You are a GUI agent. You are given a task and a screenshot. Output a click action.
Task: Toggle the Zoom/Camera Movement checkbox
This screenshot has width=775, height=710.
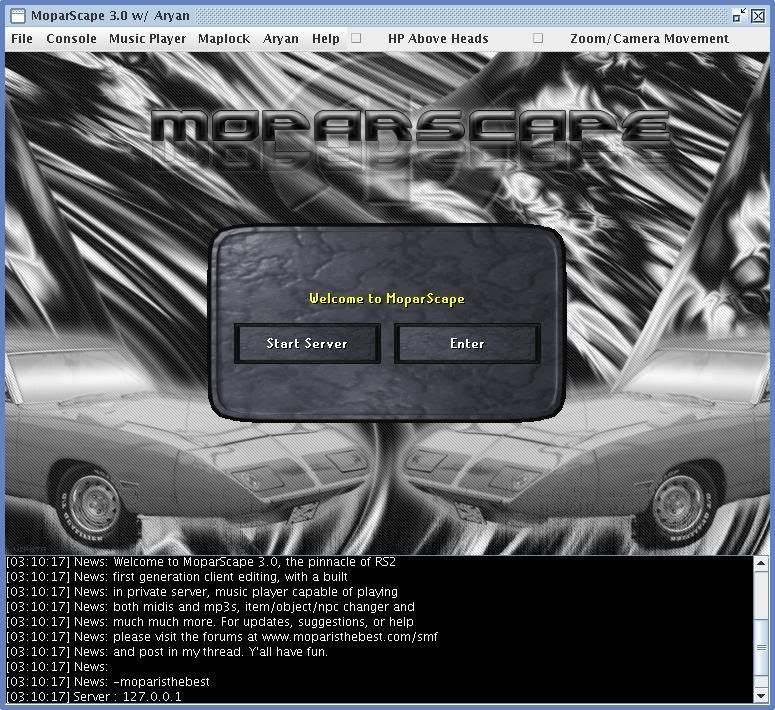[538, 39]
